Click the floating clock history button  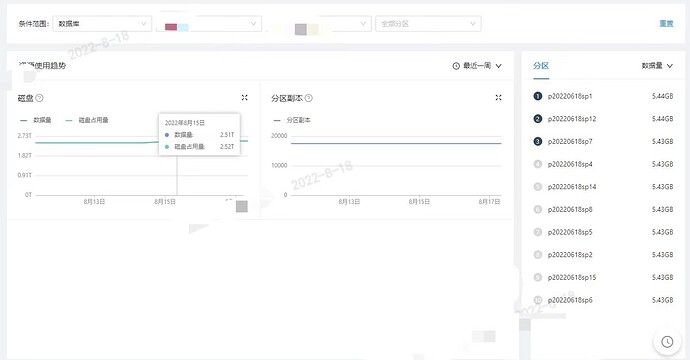pos(667,342)
